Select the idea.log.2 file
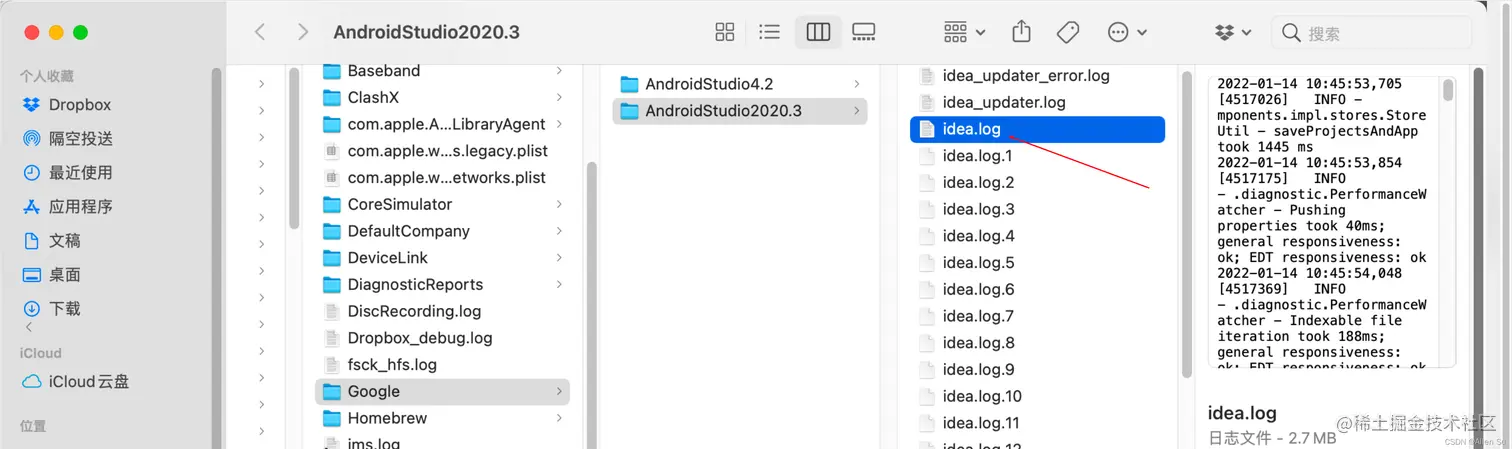 (1037, 182)
